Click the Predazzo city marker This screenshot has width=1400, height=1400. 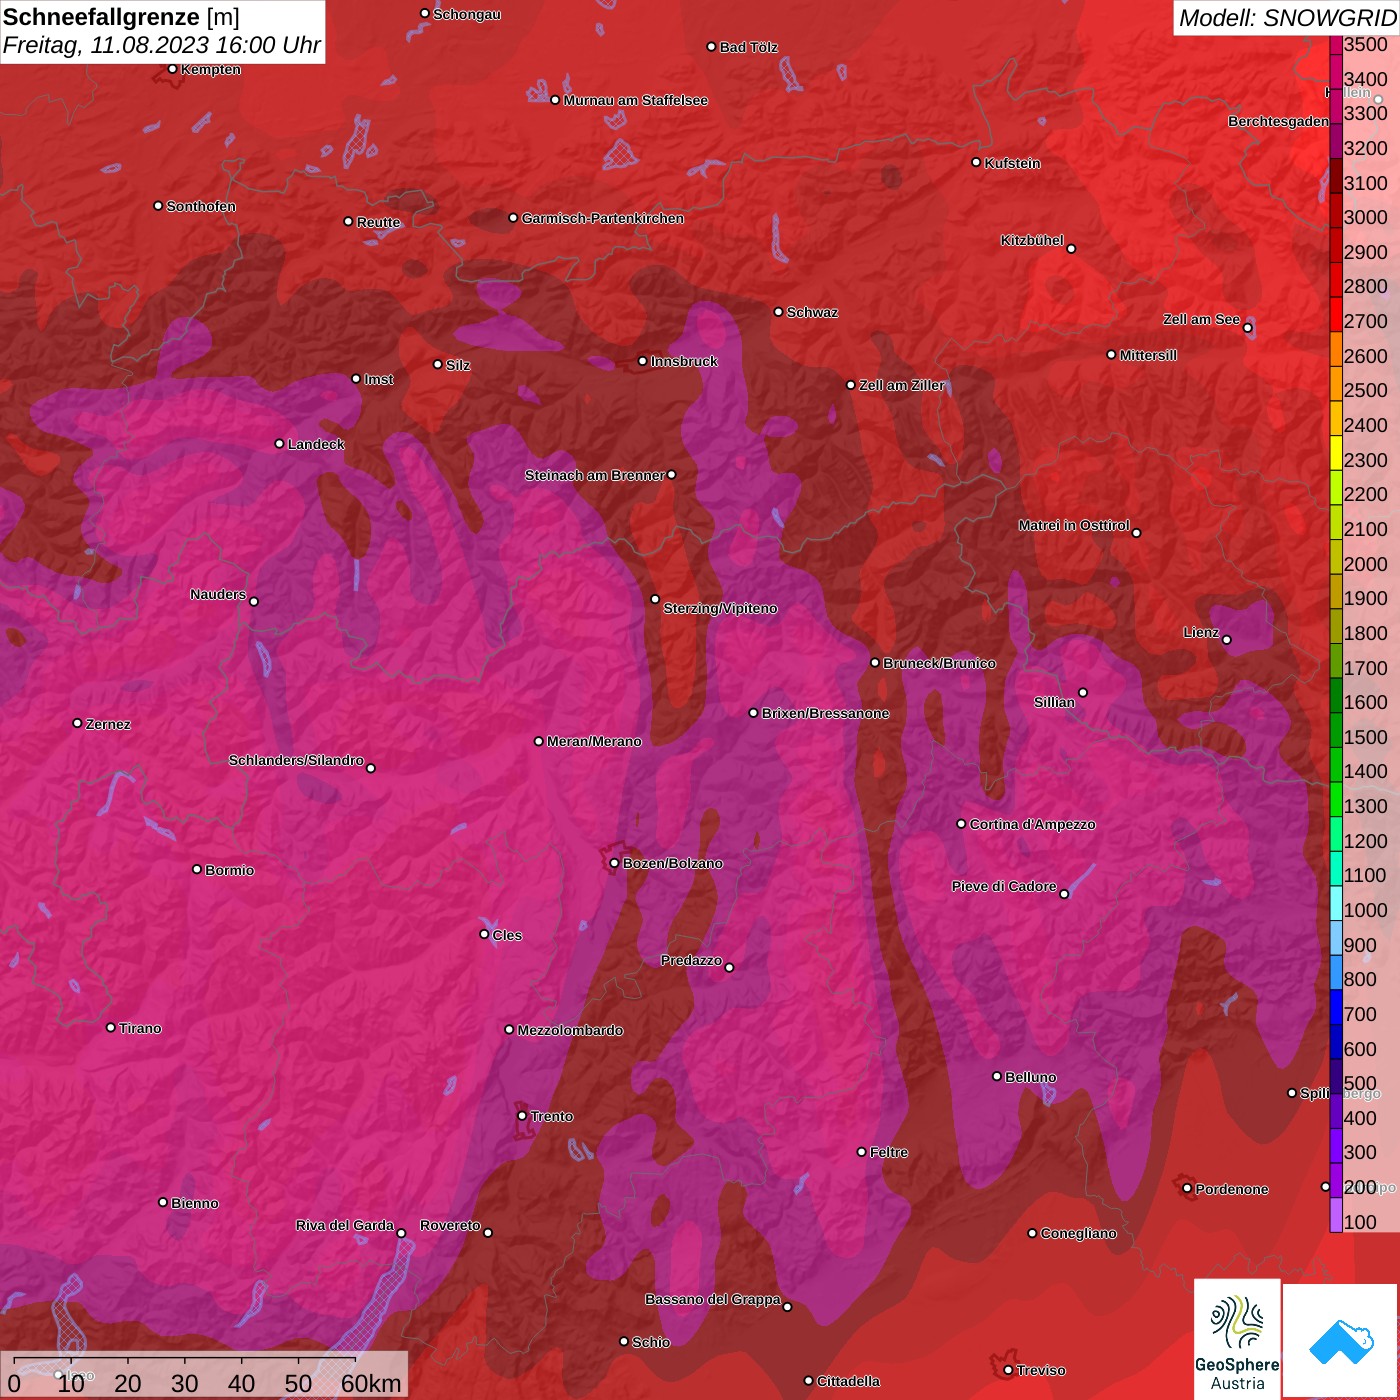coord(729,967)
